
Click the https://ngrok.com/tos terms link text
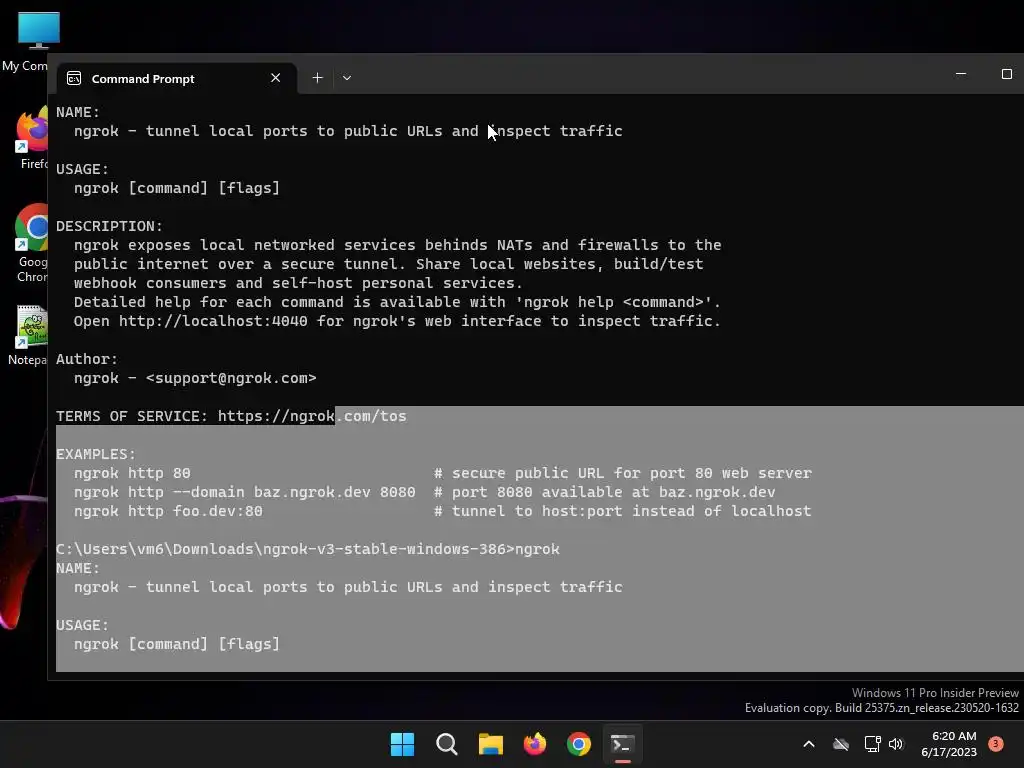click(312, 416)
